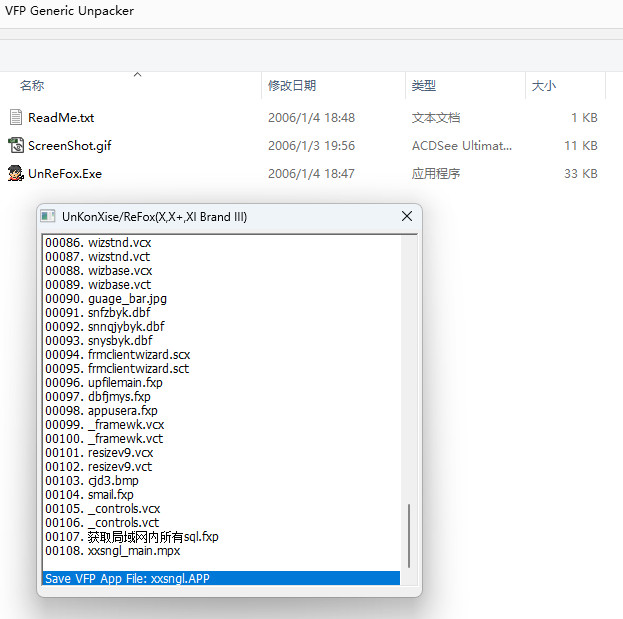
Task: Select the 00103. cjd3.bmp list entry
Action: click(91, 480)
